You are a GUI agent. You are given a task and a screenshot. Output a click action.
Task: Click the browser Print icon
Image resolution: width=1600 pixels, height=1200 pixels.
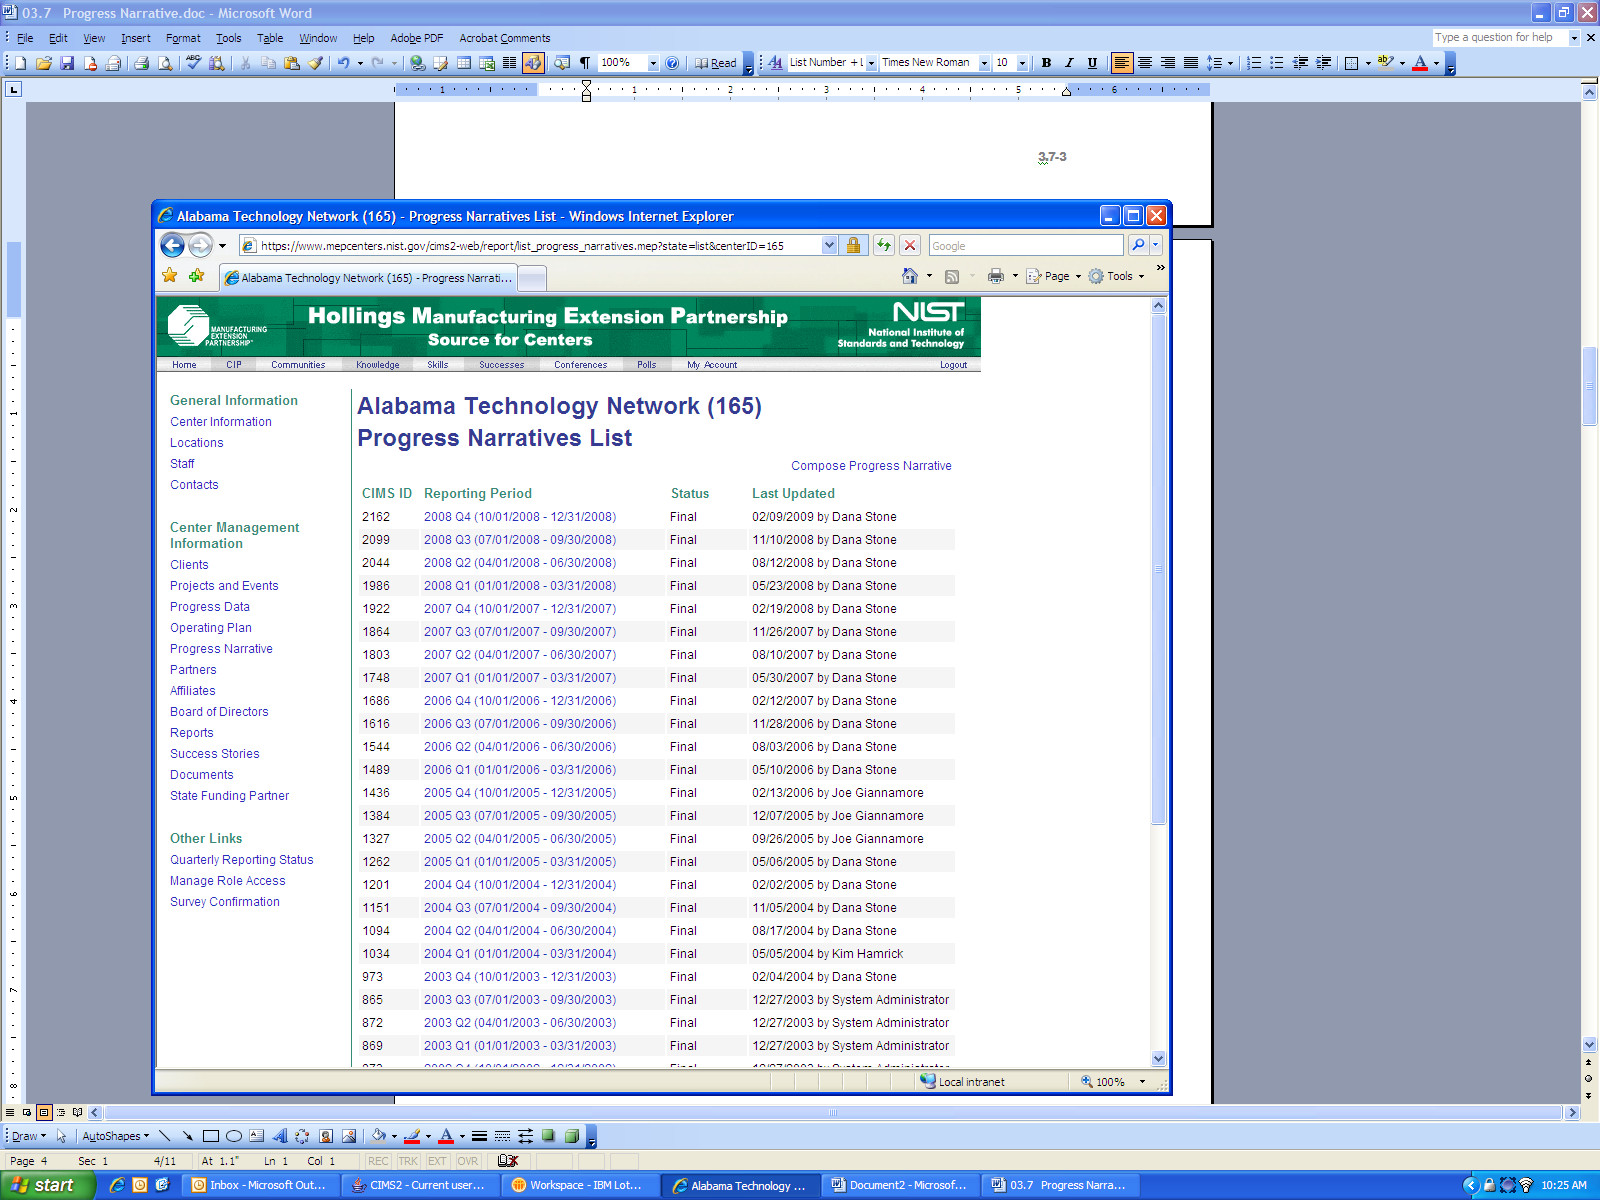pyautogui.click(x=995, y=276)
